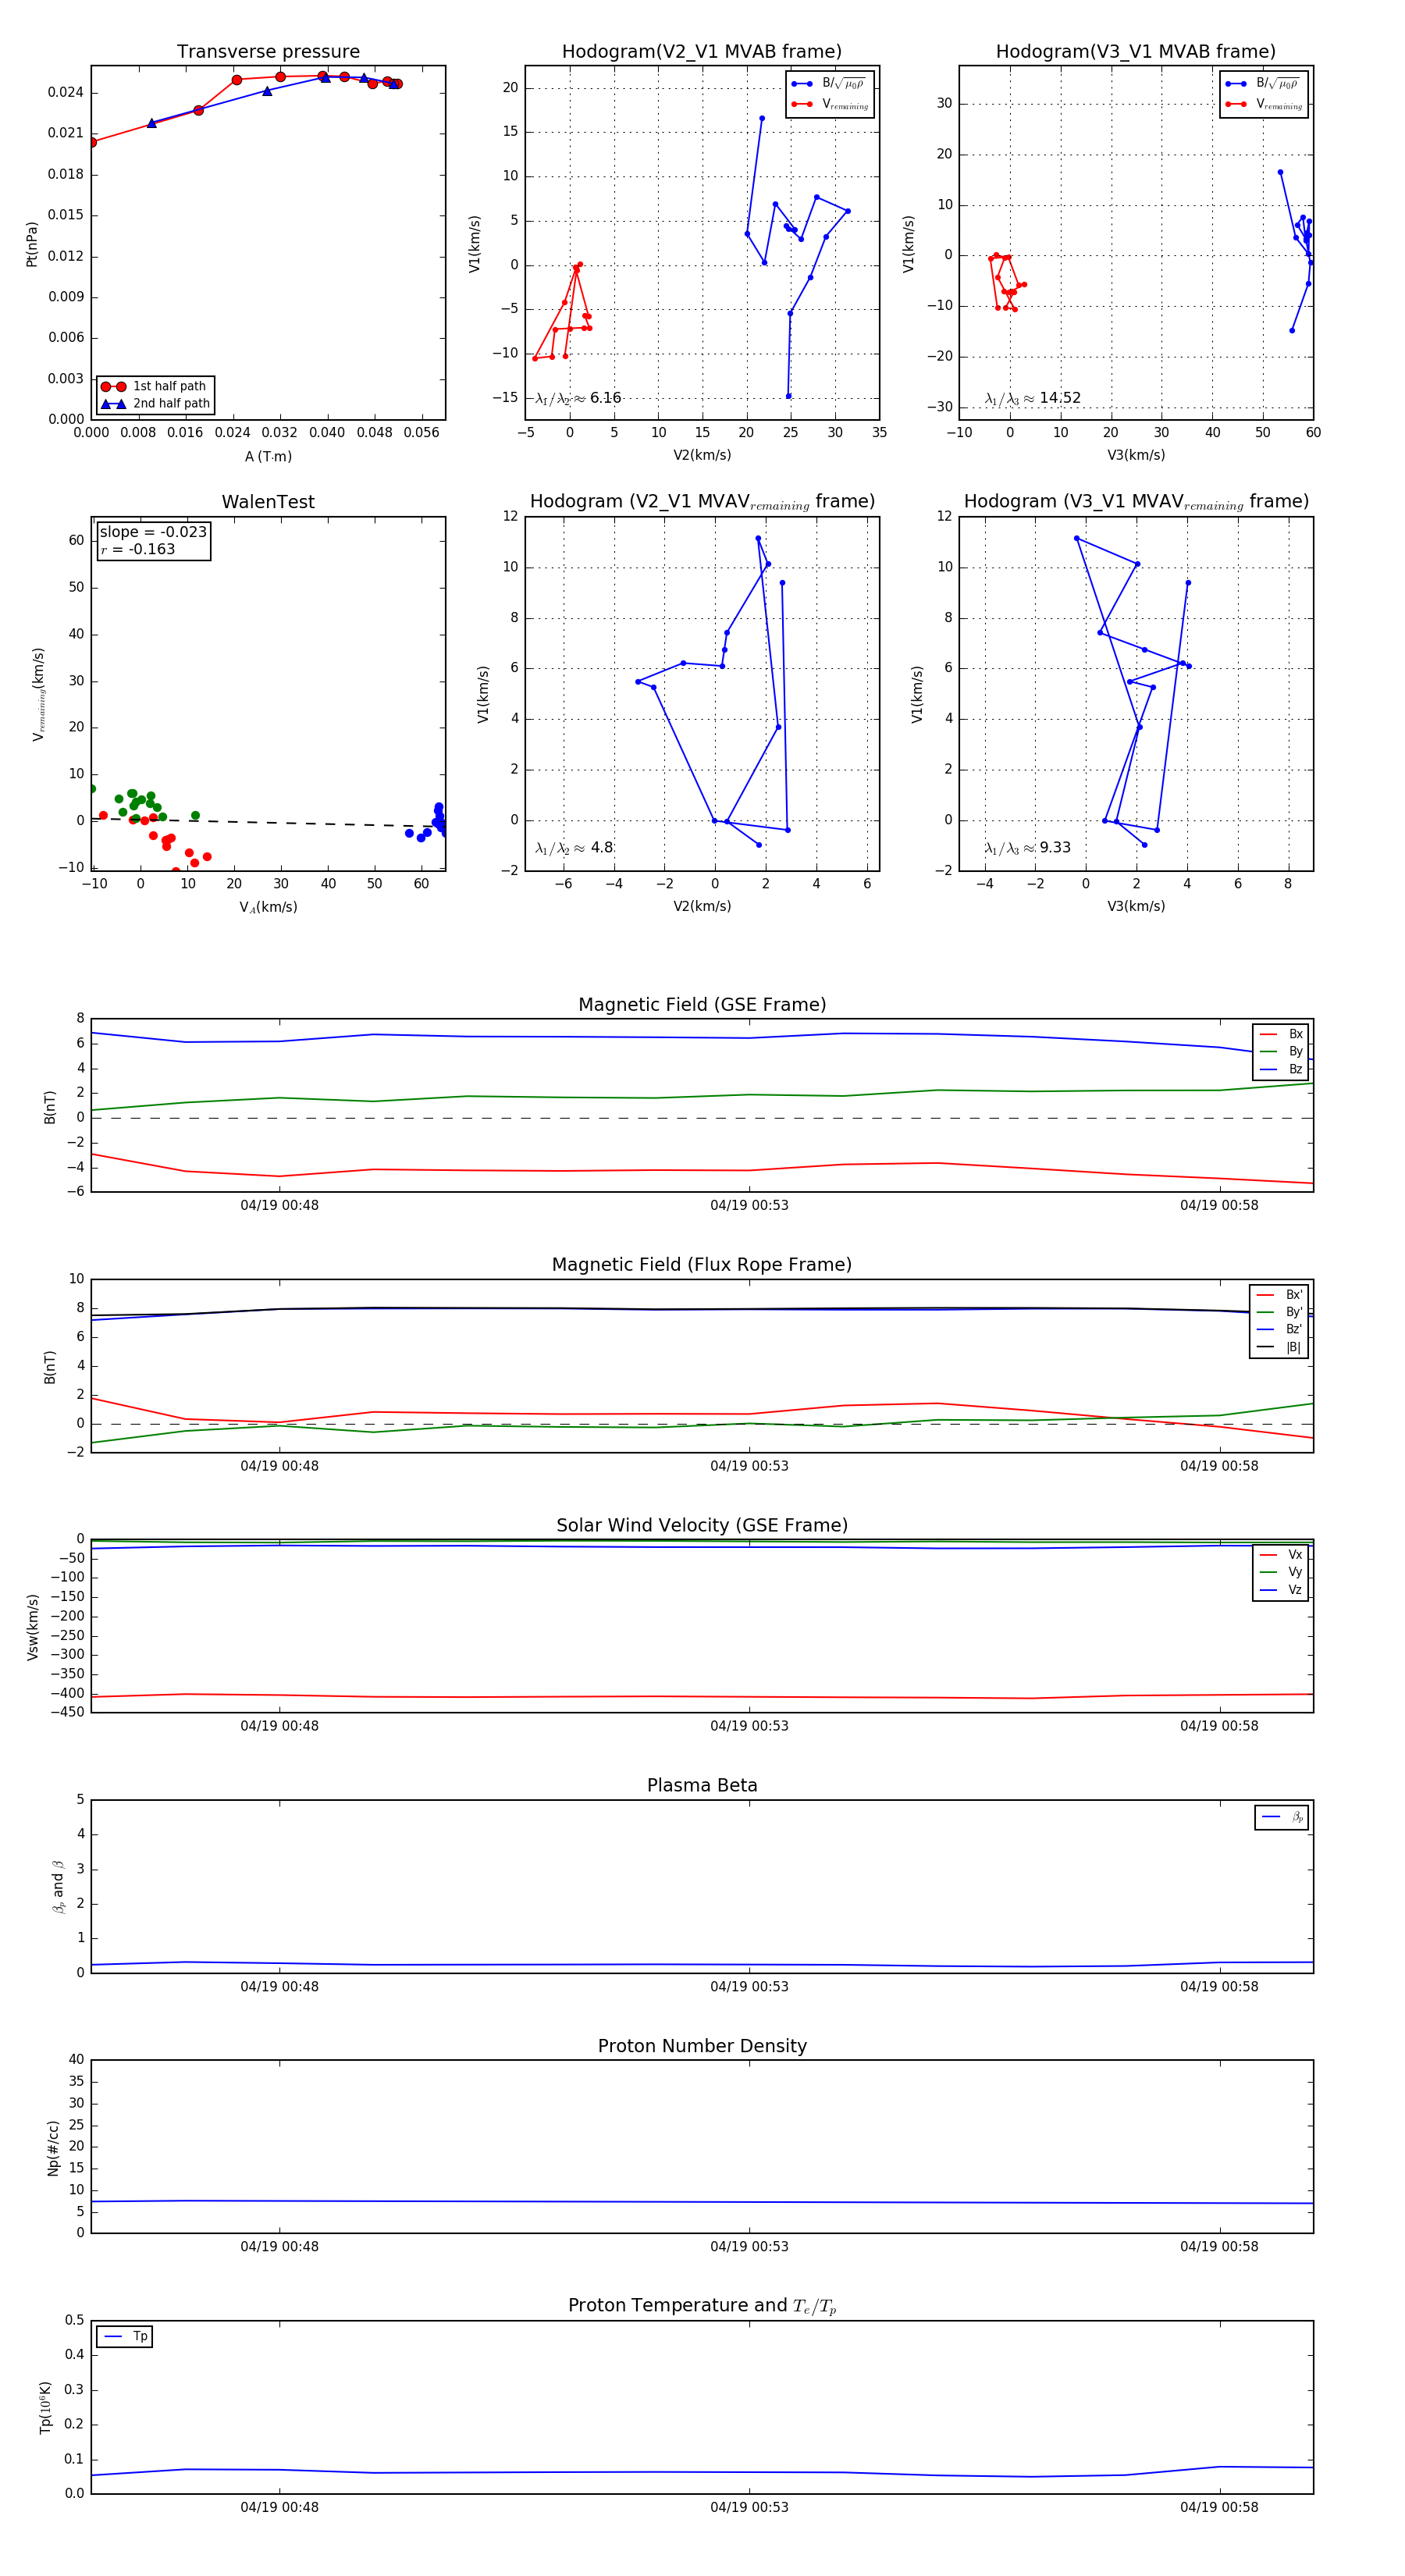Click the 'Vx' legend entry in velocity plot
Image resolution: width=1405 pixels, height=2576 pixels.
[1281, 1555]
